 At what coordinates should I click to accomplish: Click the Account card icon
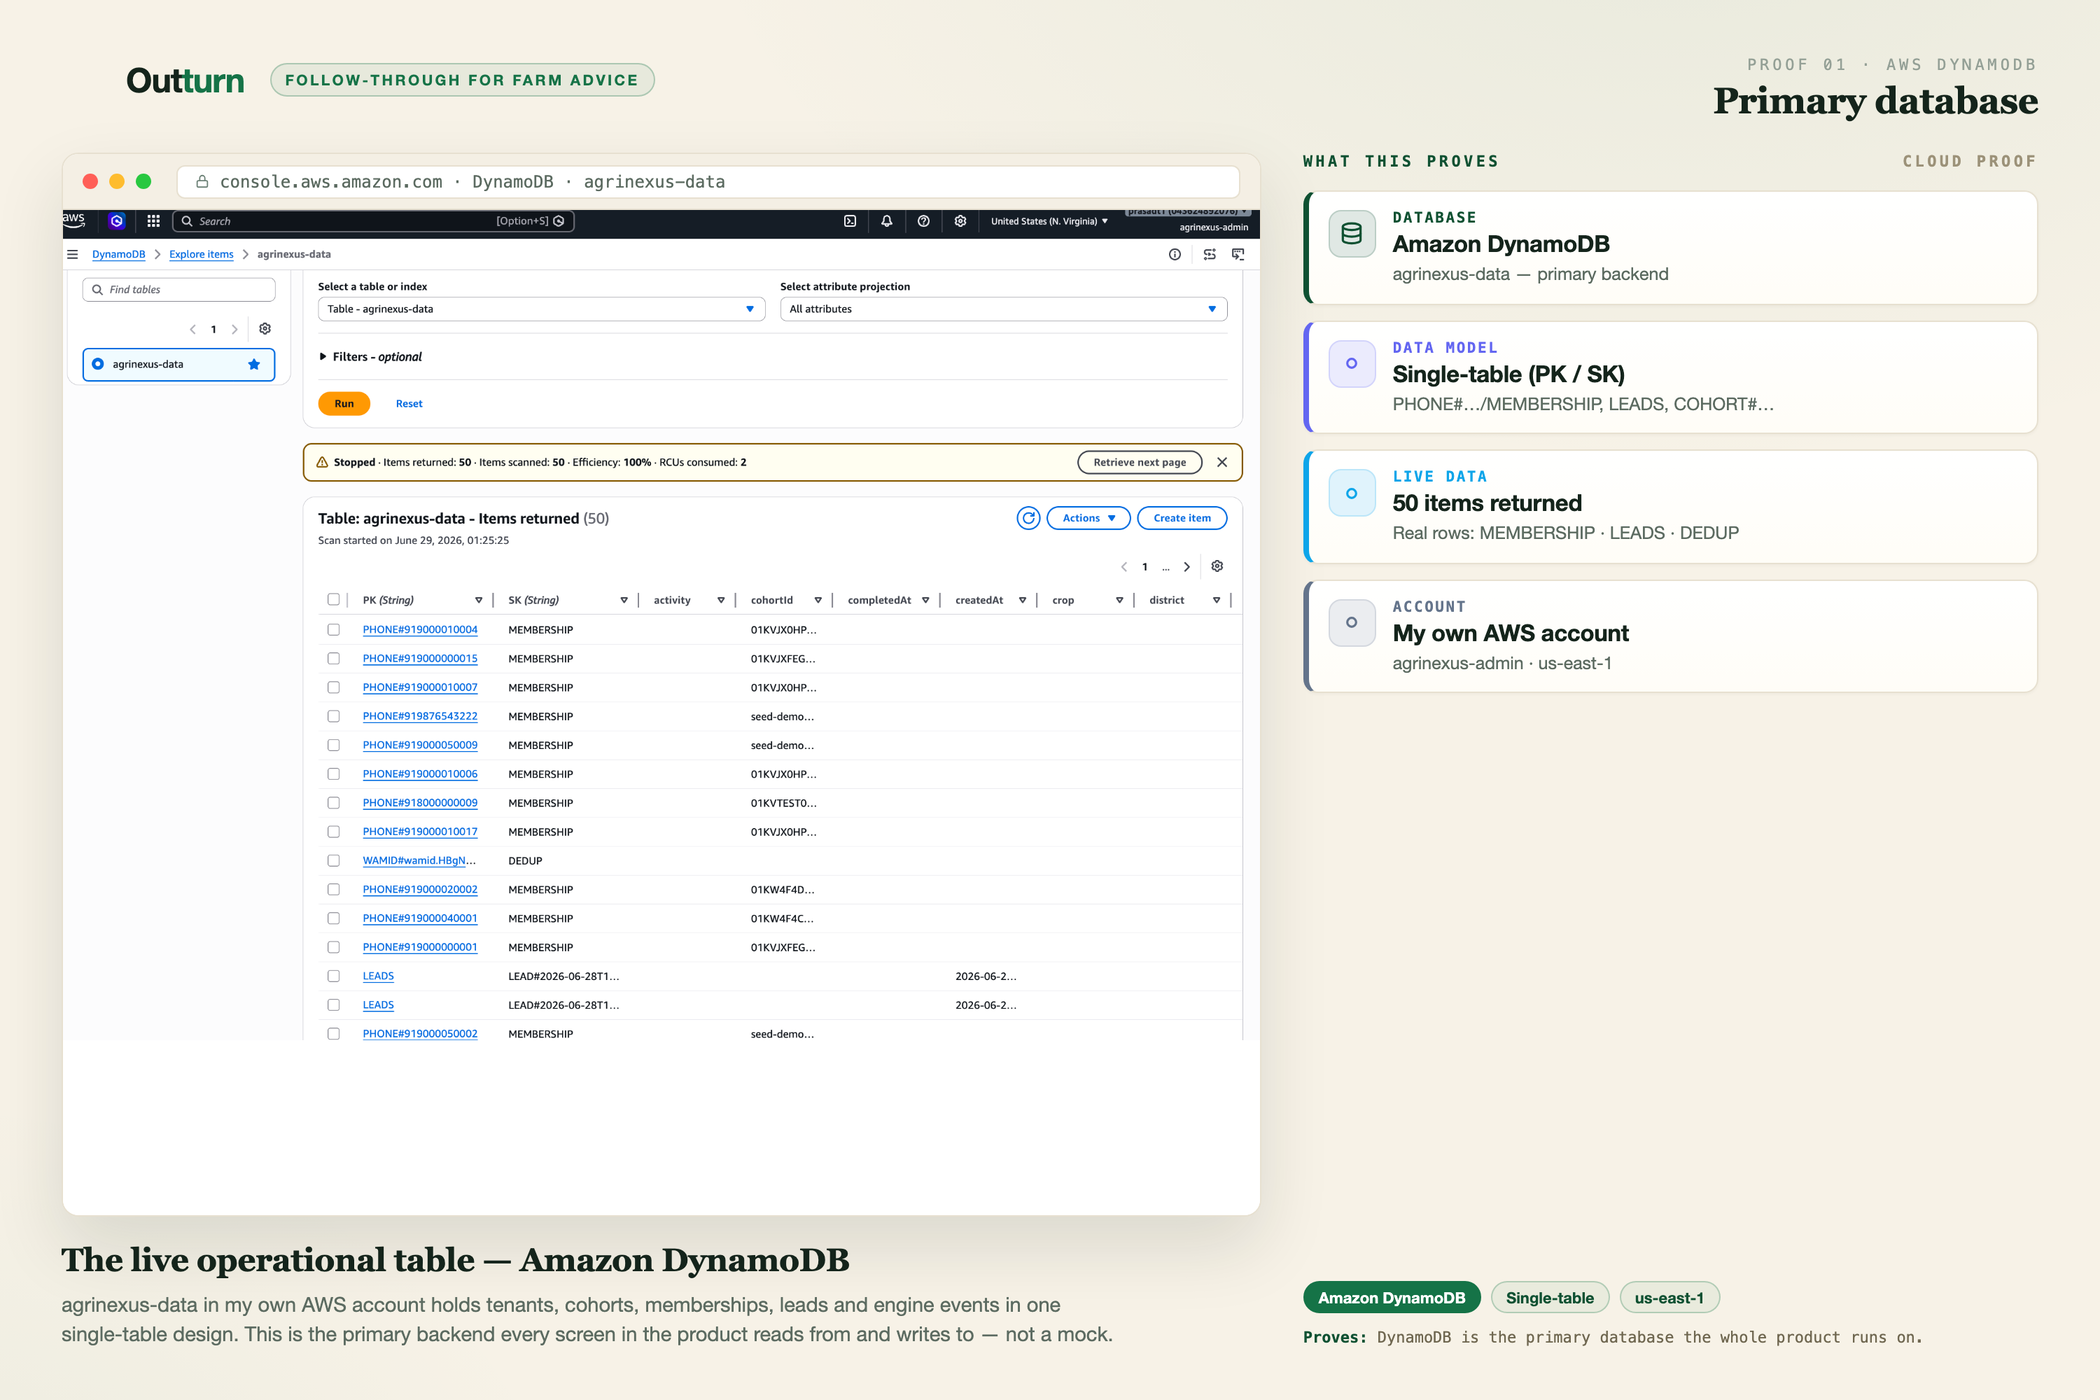[x=1351, y=623]
